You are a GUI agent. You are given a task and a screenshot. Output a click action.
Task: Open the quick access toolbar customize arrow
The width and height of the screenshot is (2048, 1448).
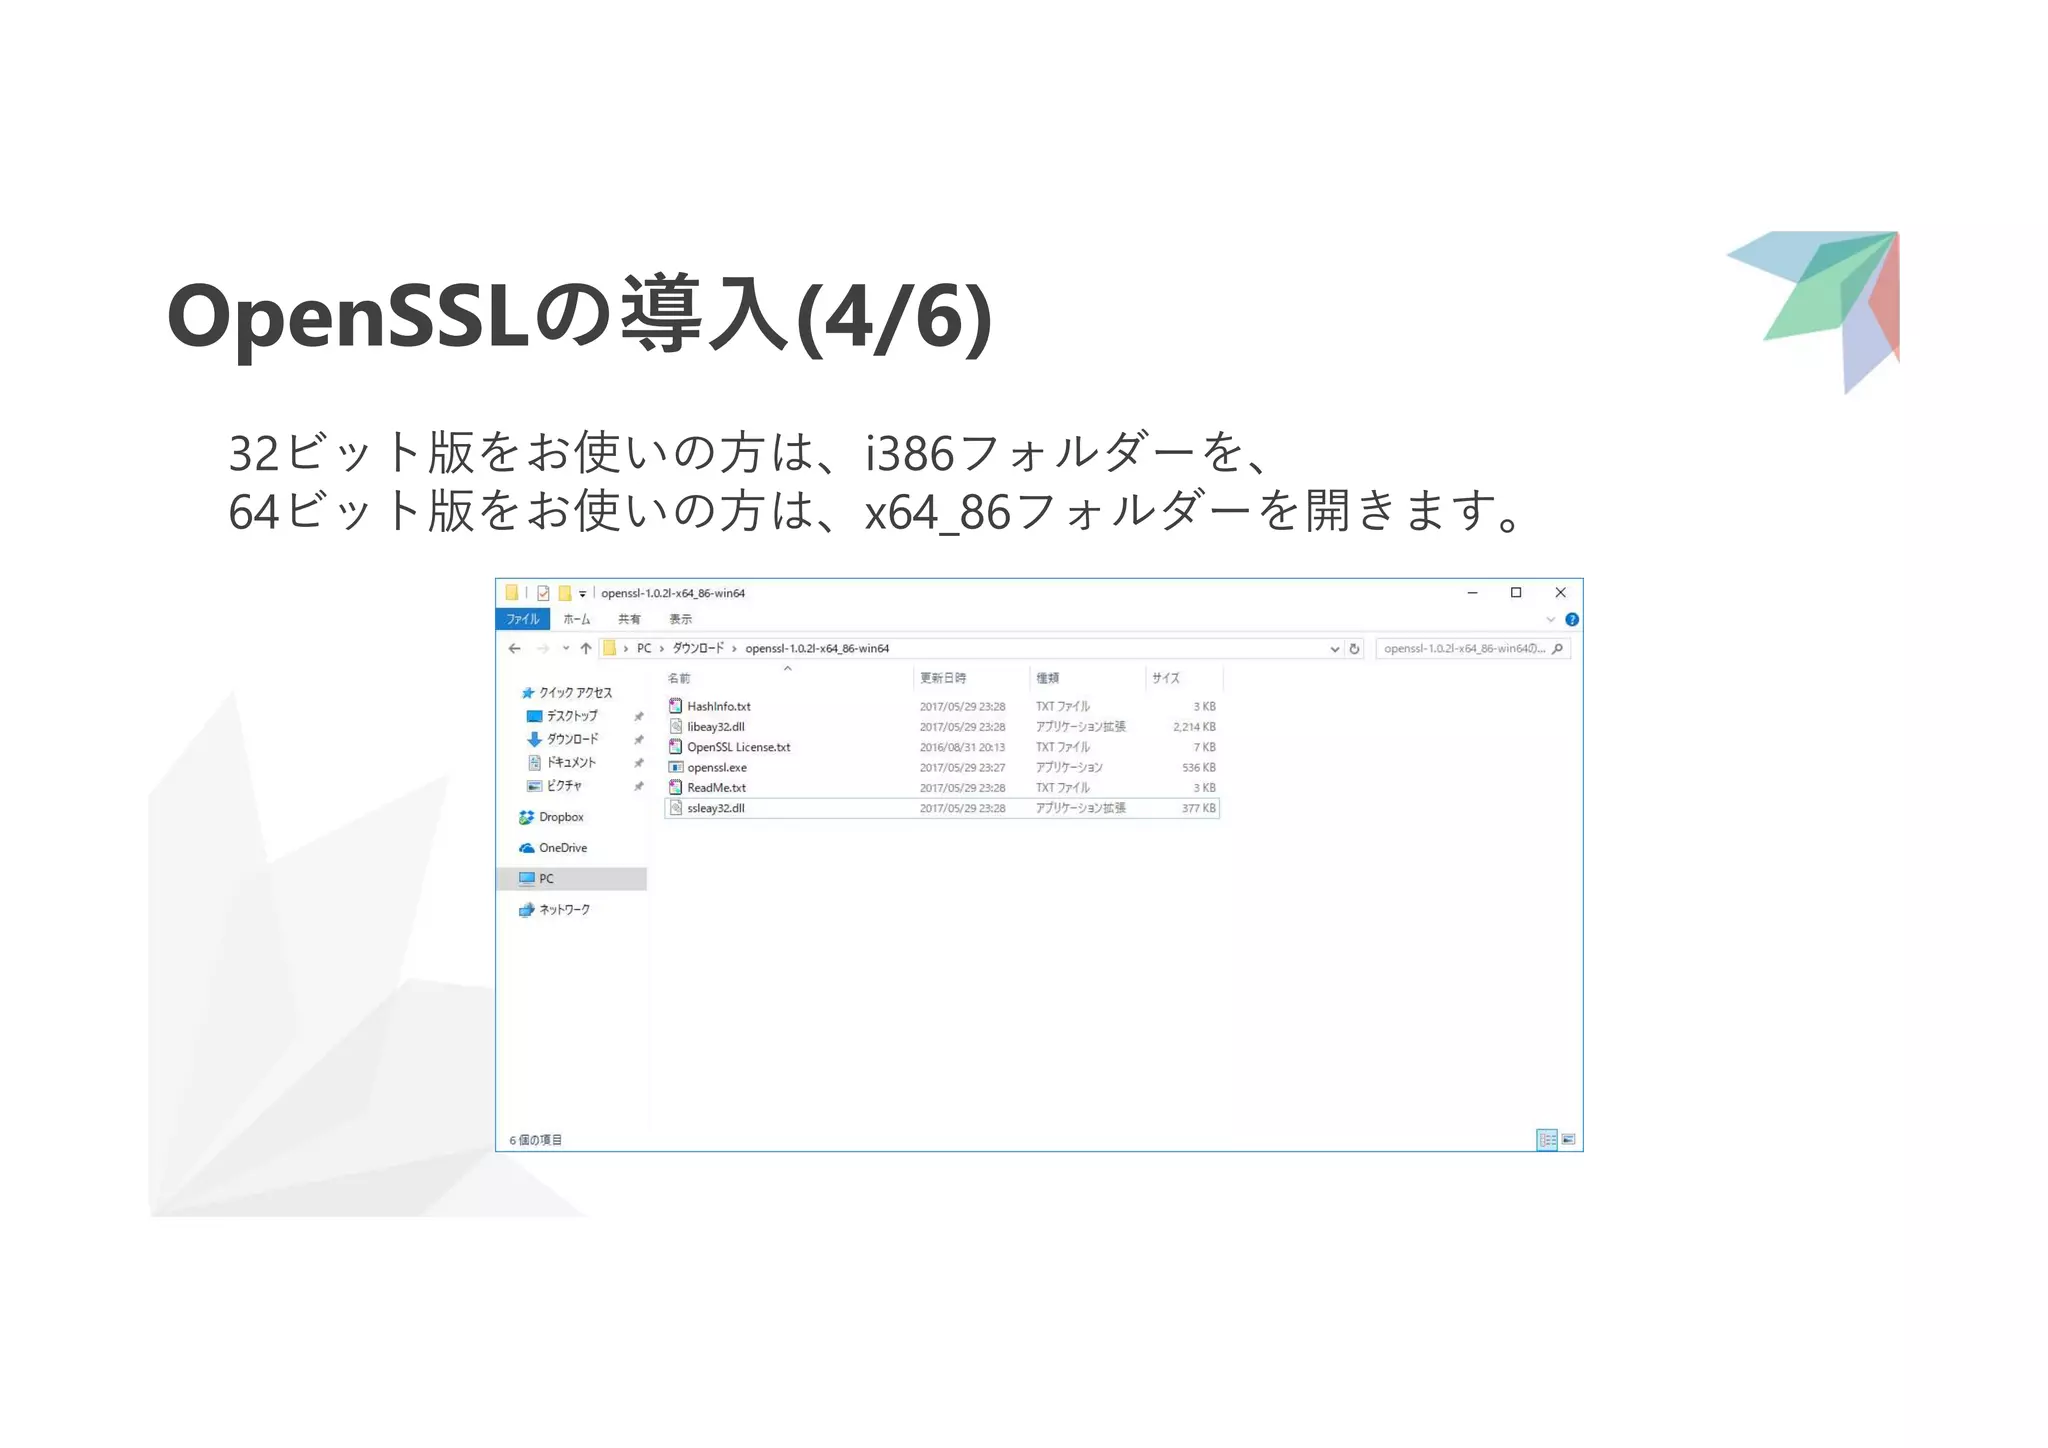tap(582, 594)
